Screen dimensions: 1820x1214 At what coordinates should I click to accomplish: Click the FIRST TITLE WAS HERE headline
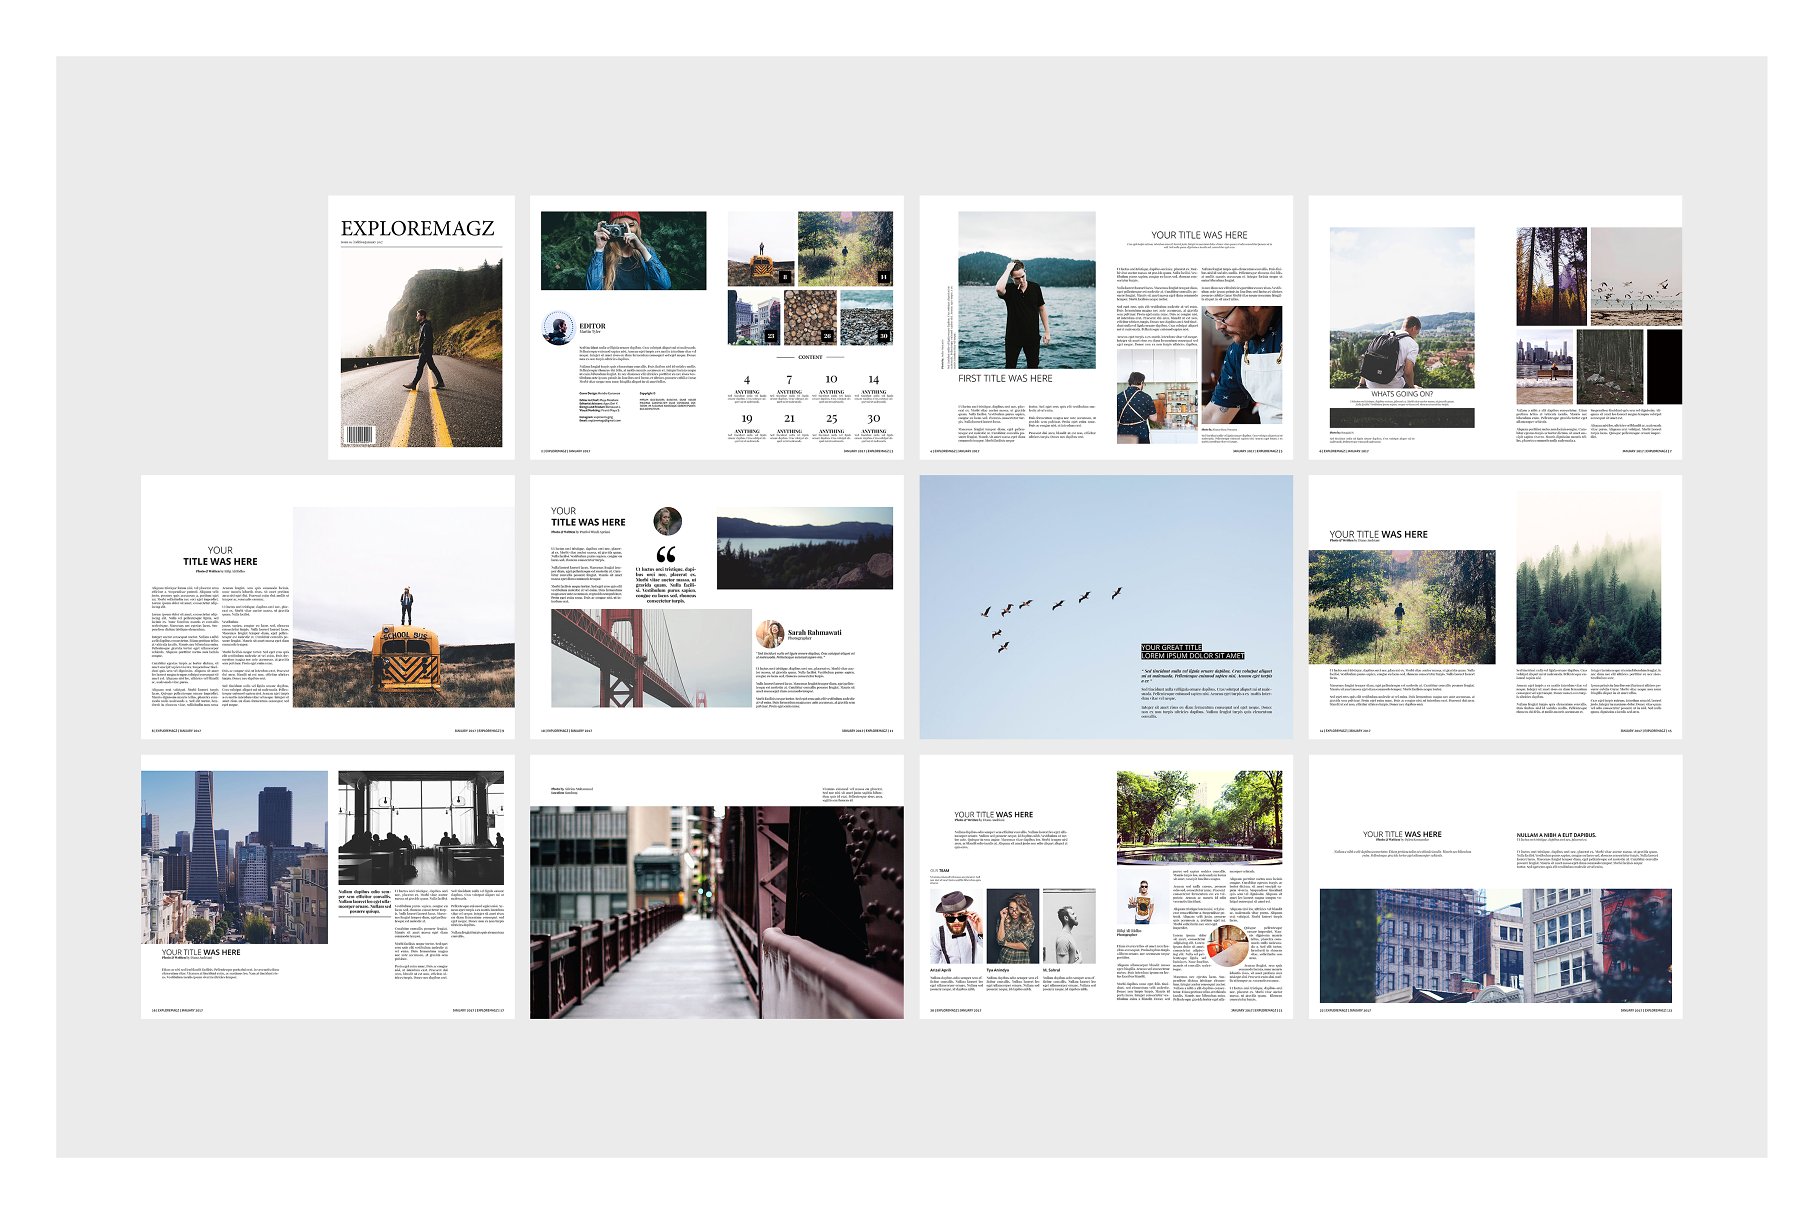click(x=1003, y=380)
